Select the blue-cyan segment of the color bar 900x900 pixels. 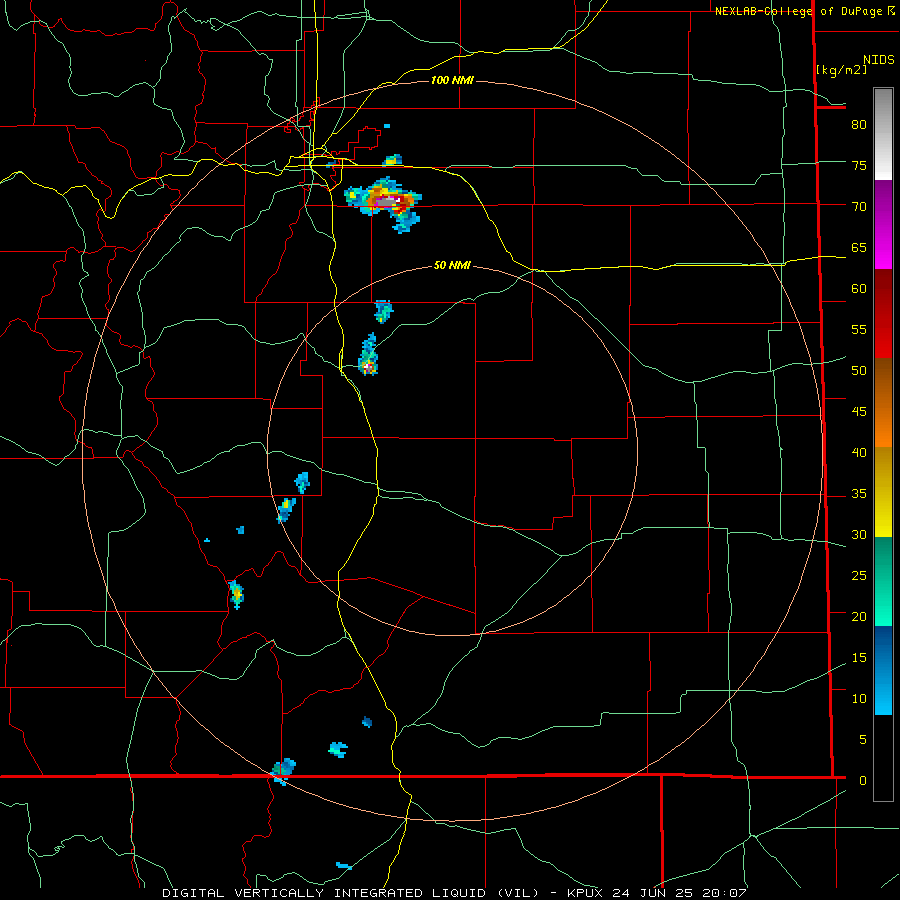(x=883, y=670)
